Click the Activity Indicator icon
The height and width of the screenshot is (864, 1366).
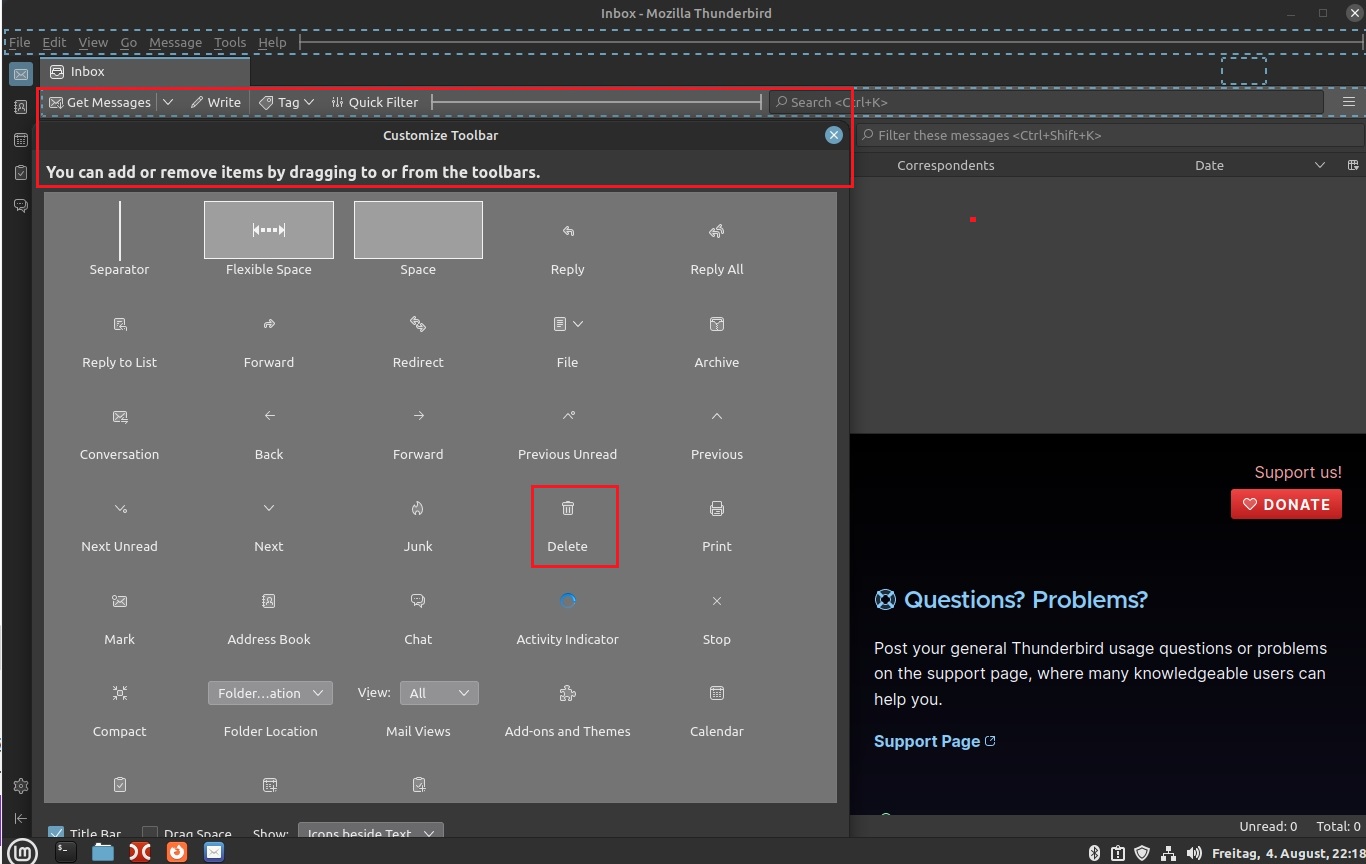567,601
